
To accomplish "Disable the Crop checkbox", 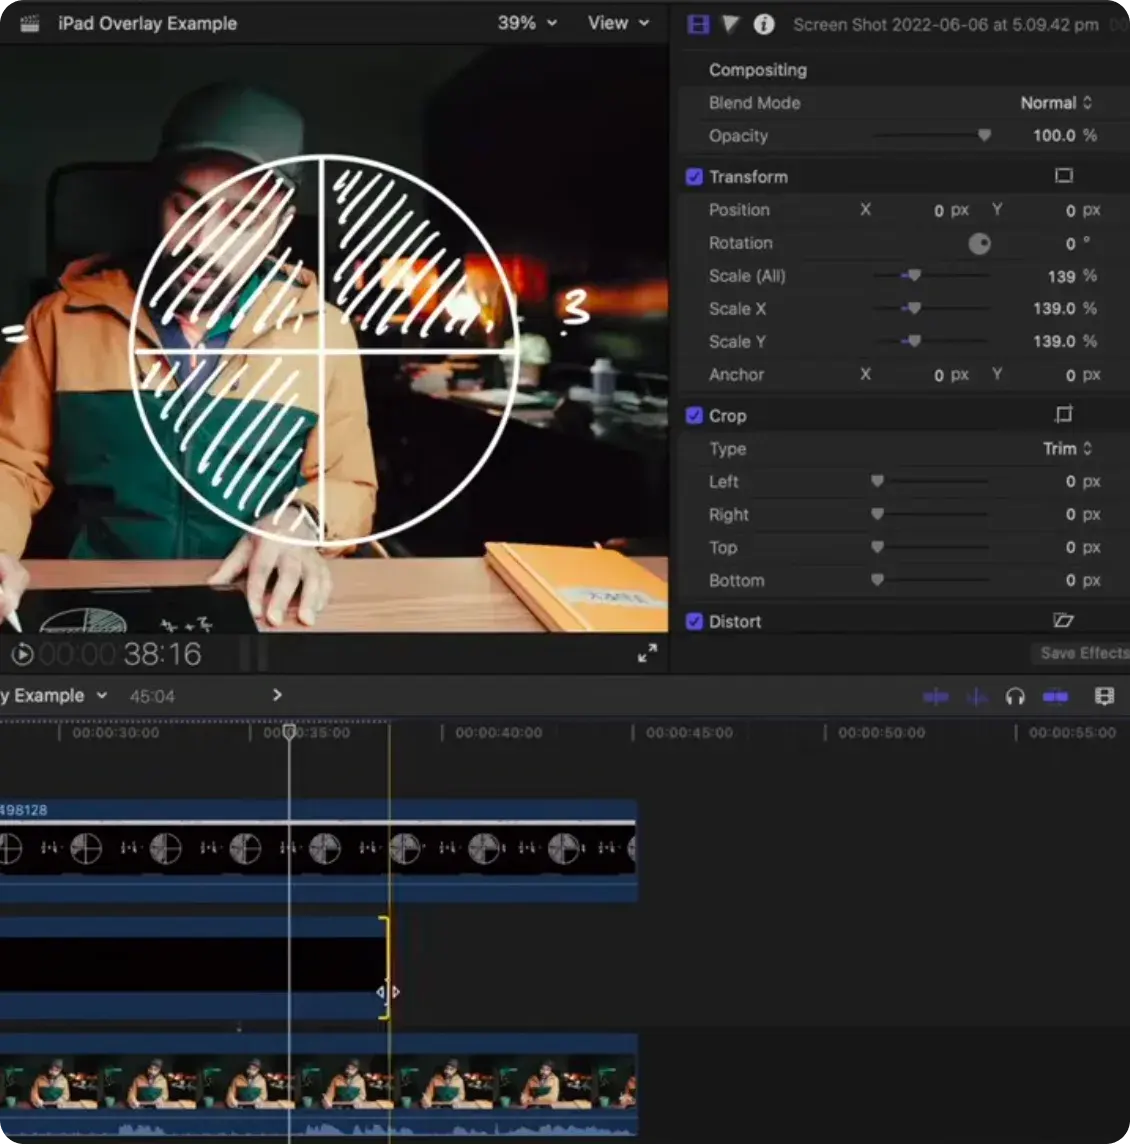I will 694,415.
